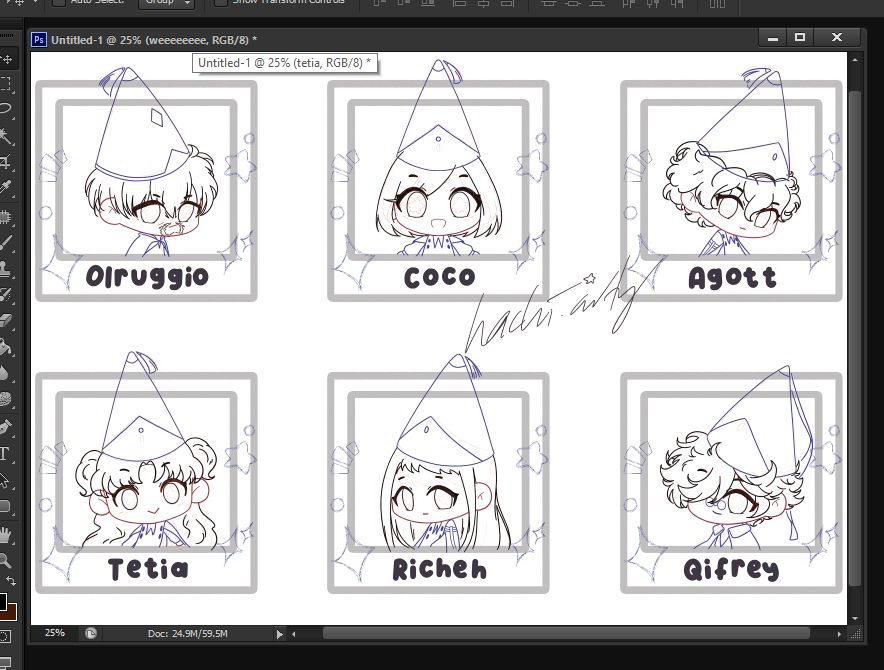Open the brown background color picker

[11, 612]
